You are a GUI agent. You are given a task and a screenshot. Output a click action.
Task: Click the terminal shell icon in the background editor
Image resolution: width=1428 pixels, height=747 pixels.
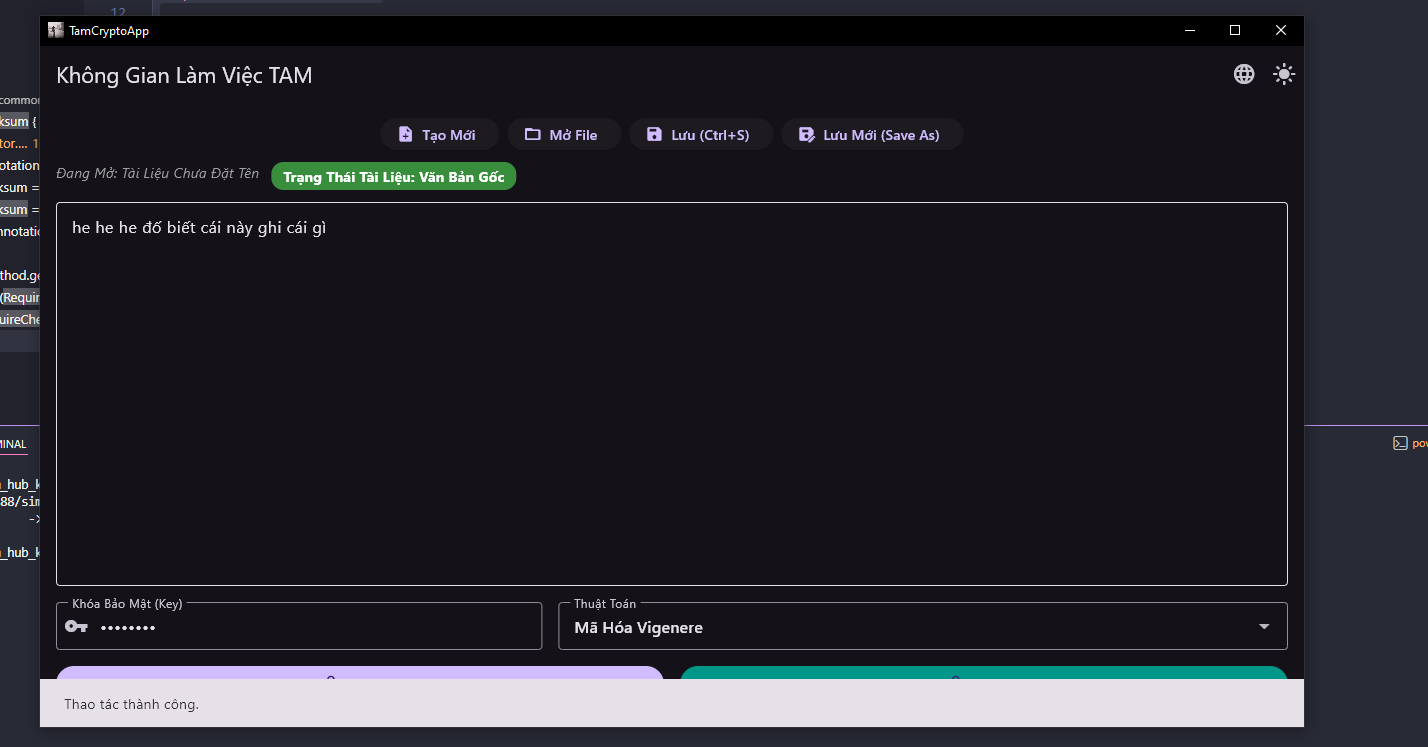coord(1400,443)
